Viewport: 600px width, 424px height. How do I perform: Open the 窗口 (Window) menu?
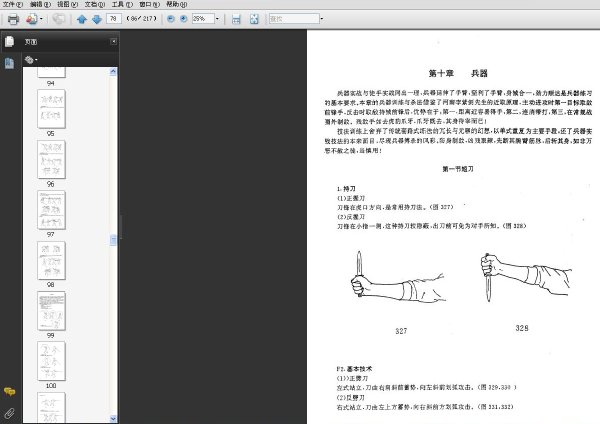pyautogui.click(x=149, y=4)
